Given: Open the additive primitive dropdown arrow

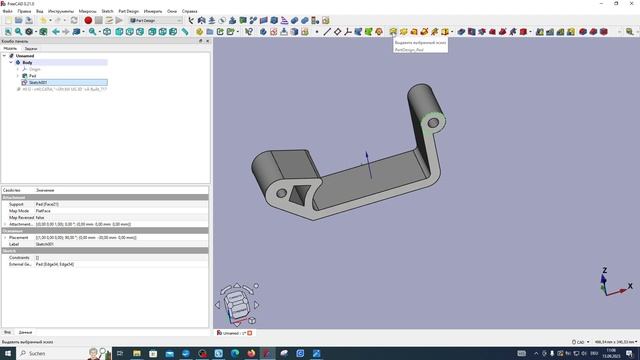Looking at the screenshot, I should (x=452, y=31).
